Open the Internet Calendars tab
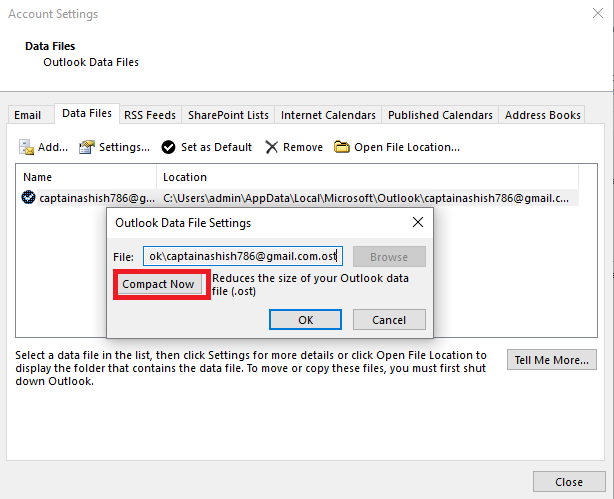This screenshot has width=614, height=499. (x=328, y=115)
